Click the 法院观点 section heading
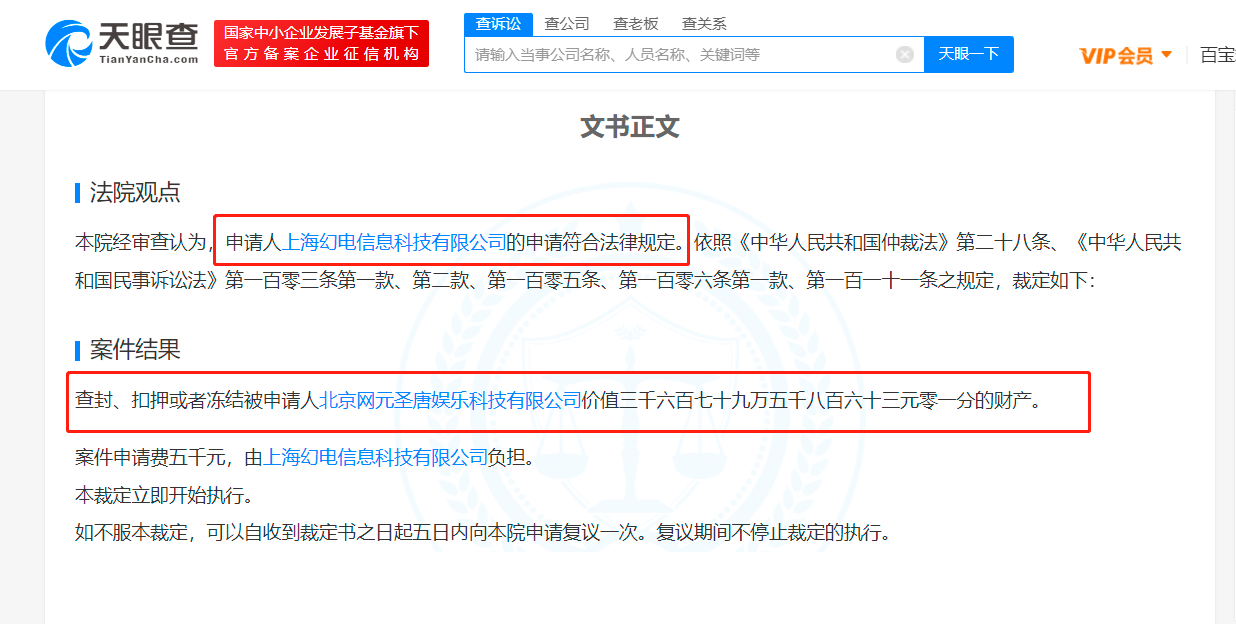The width and height of the screenshot is (1236, 624). [x=135, y=193]
